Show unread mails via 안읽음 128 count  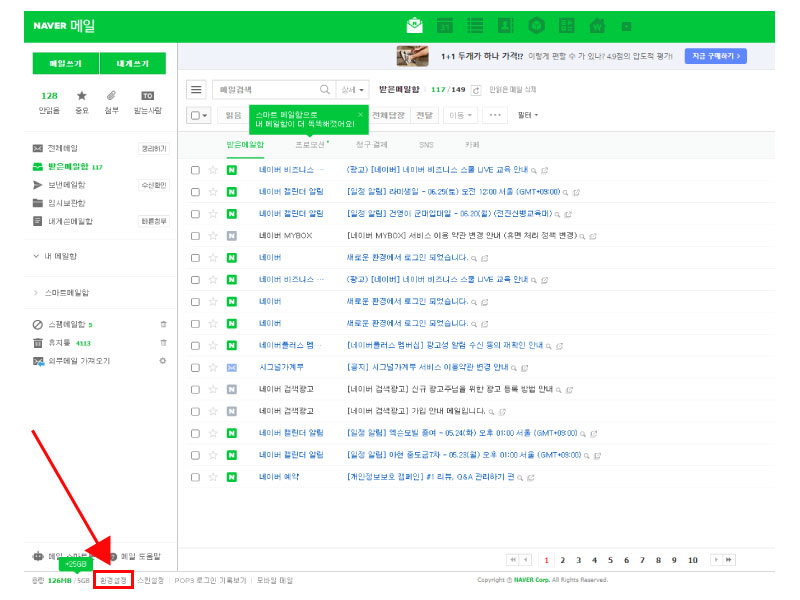click(x=49, y=102)
